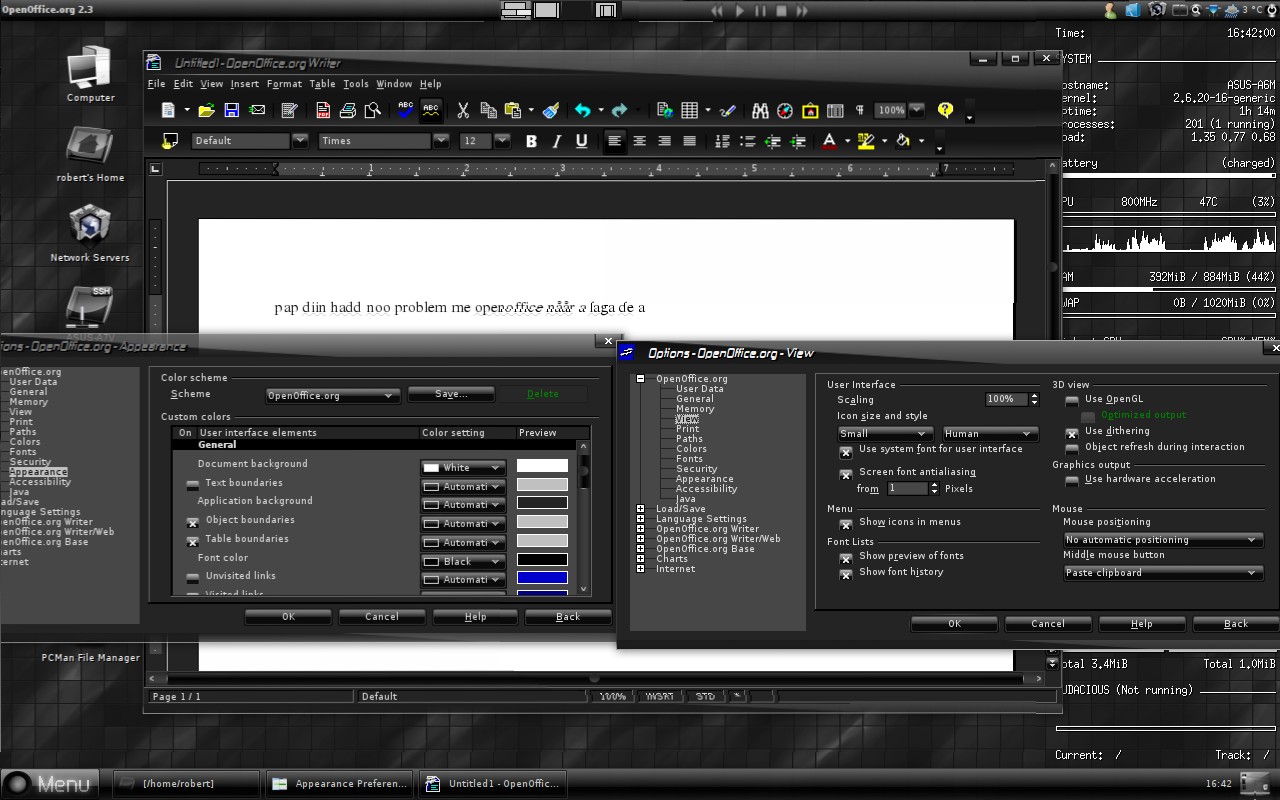Click the Justified alignment icon

pos(690,141)
